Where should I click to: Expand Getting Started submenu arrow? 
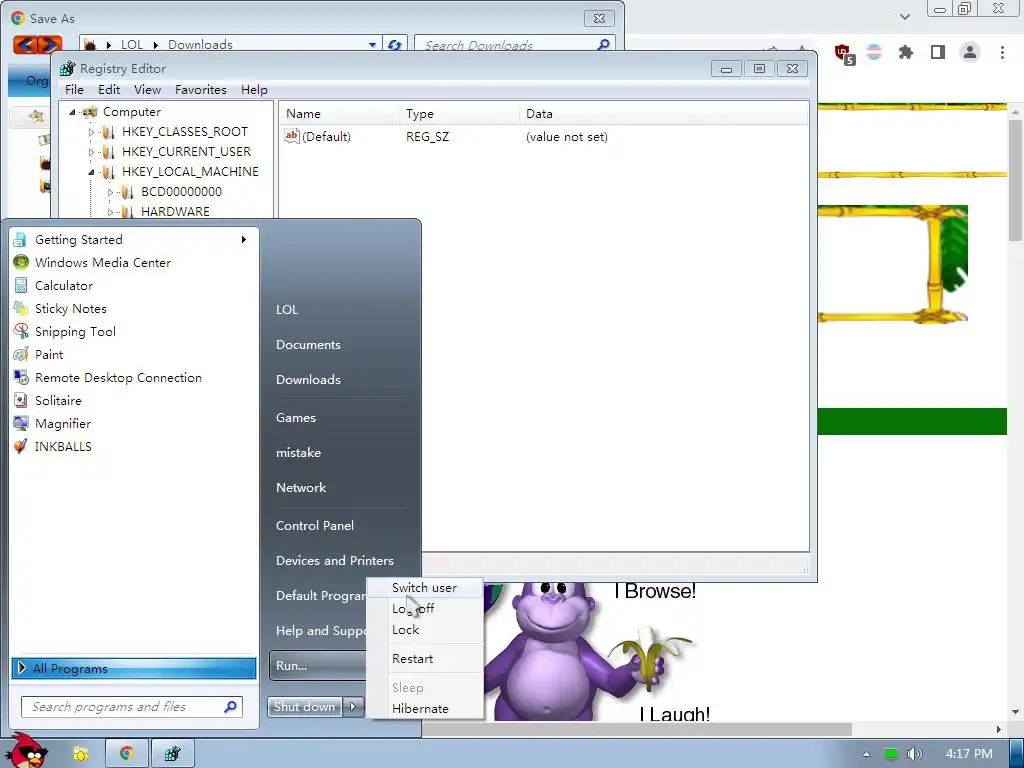point(244,240)
